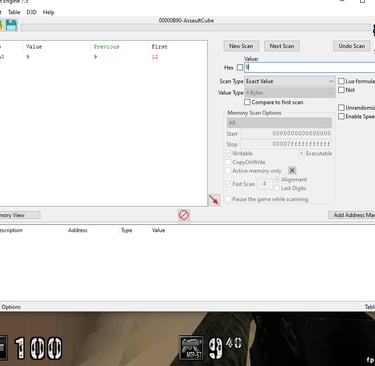Click the red first value 12

point(155,57)
